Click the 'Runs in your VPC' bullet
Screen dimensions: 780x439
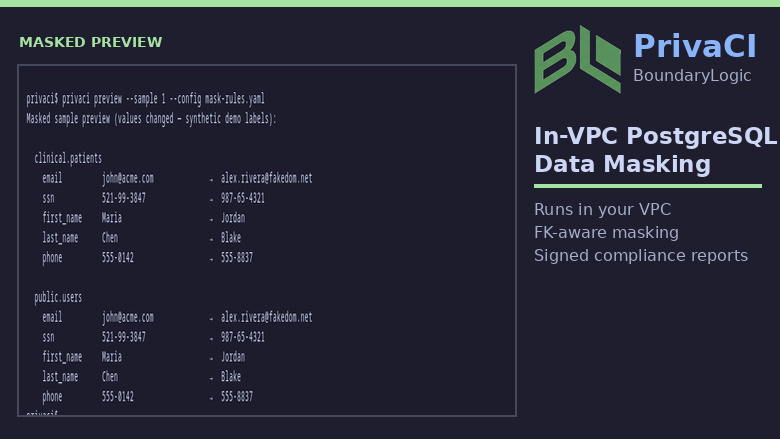pos(602,209)
